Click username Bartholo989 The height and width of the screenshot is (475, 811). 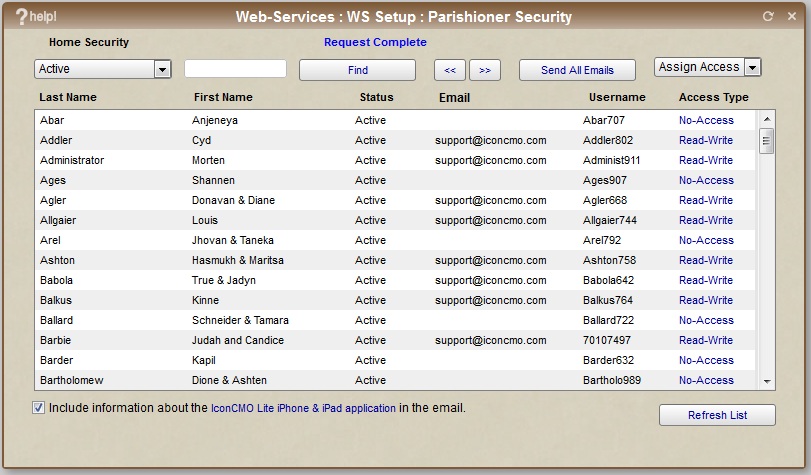(x=612, y=380)
